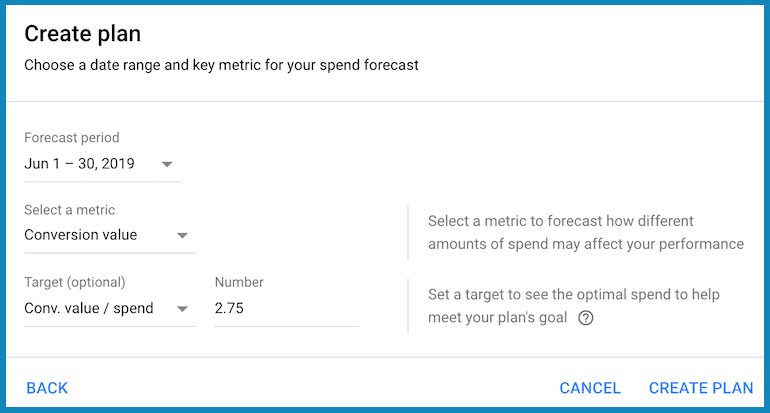Click the Number field label
This screenshot has height=413, width=770.
(239, 283)
